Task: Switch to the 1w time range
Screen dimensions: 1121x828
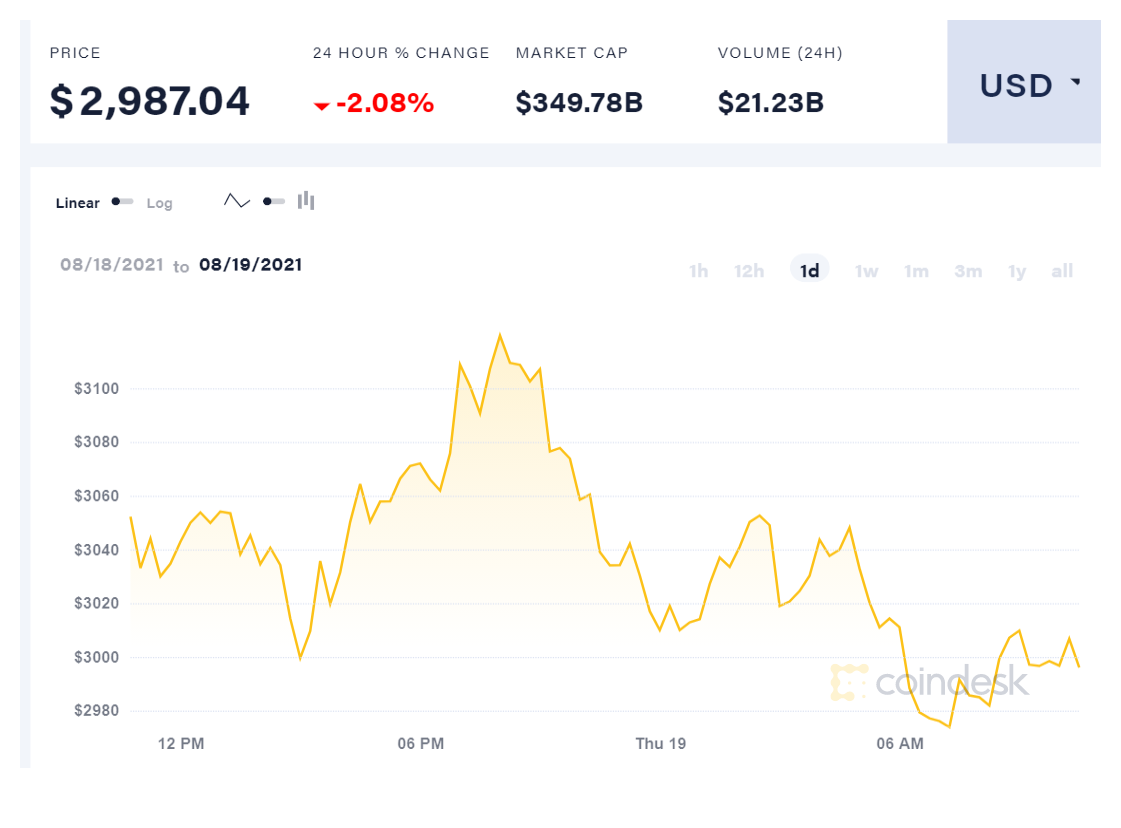Action: [866, 271]
